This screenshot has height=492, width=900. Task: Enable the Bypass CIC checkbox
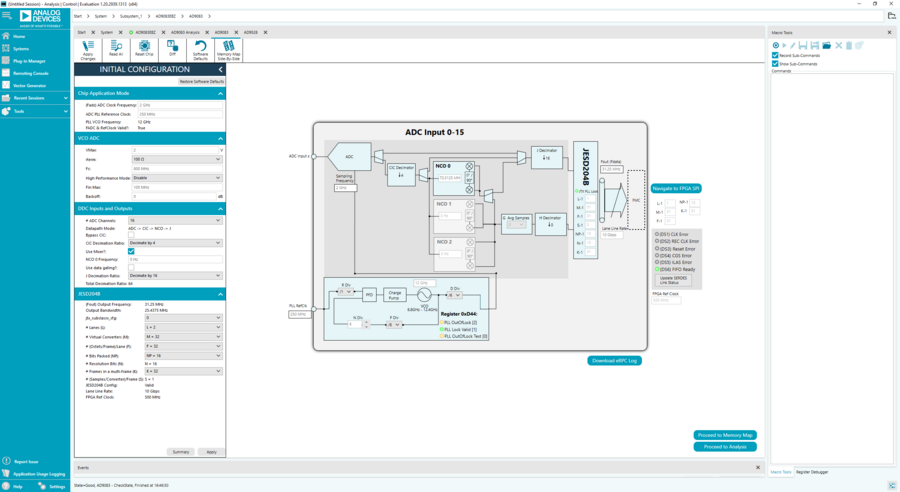pos(131,235)
